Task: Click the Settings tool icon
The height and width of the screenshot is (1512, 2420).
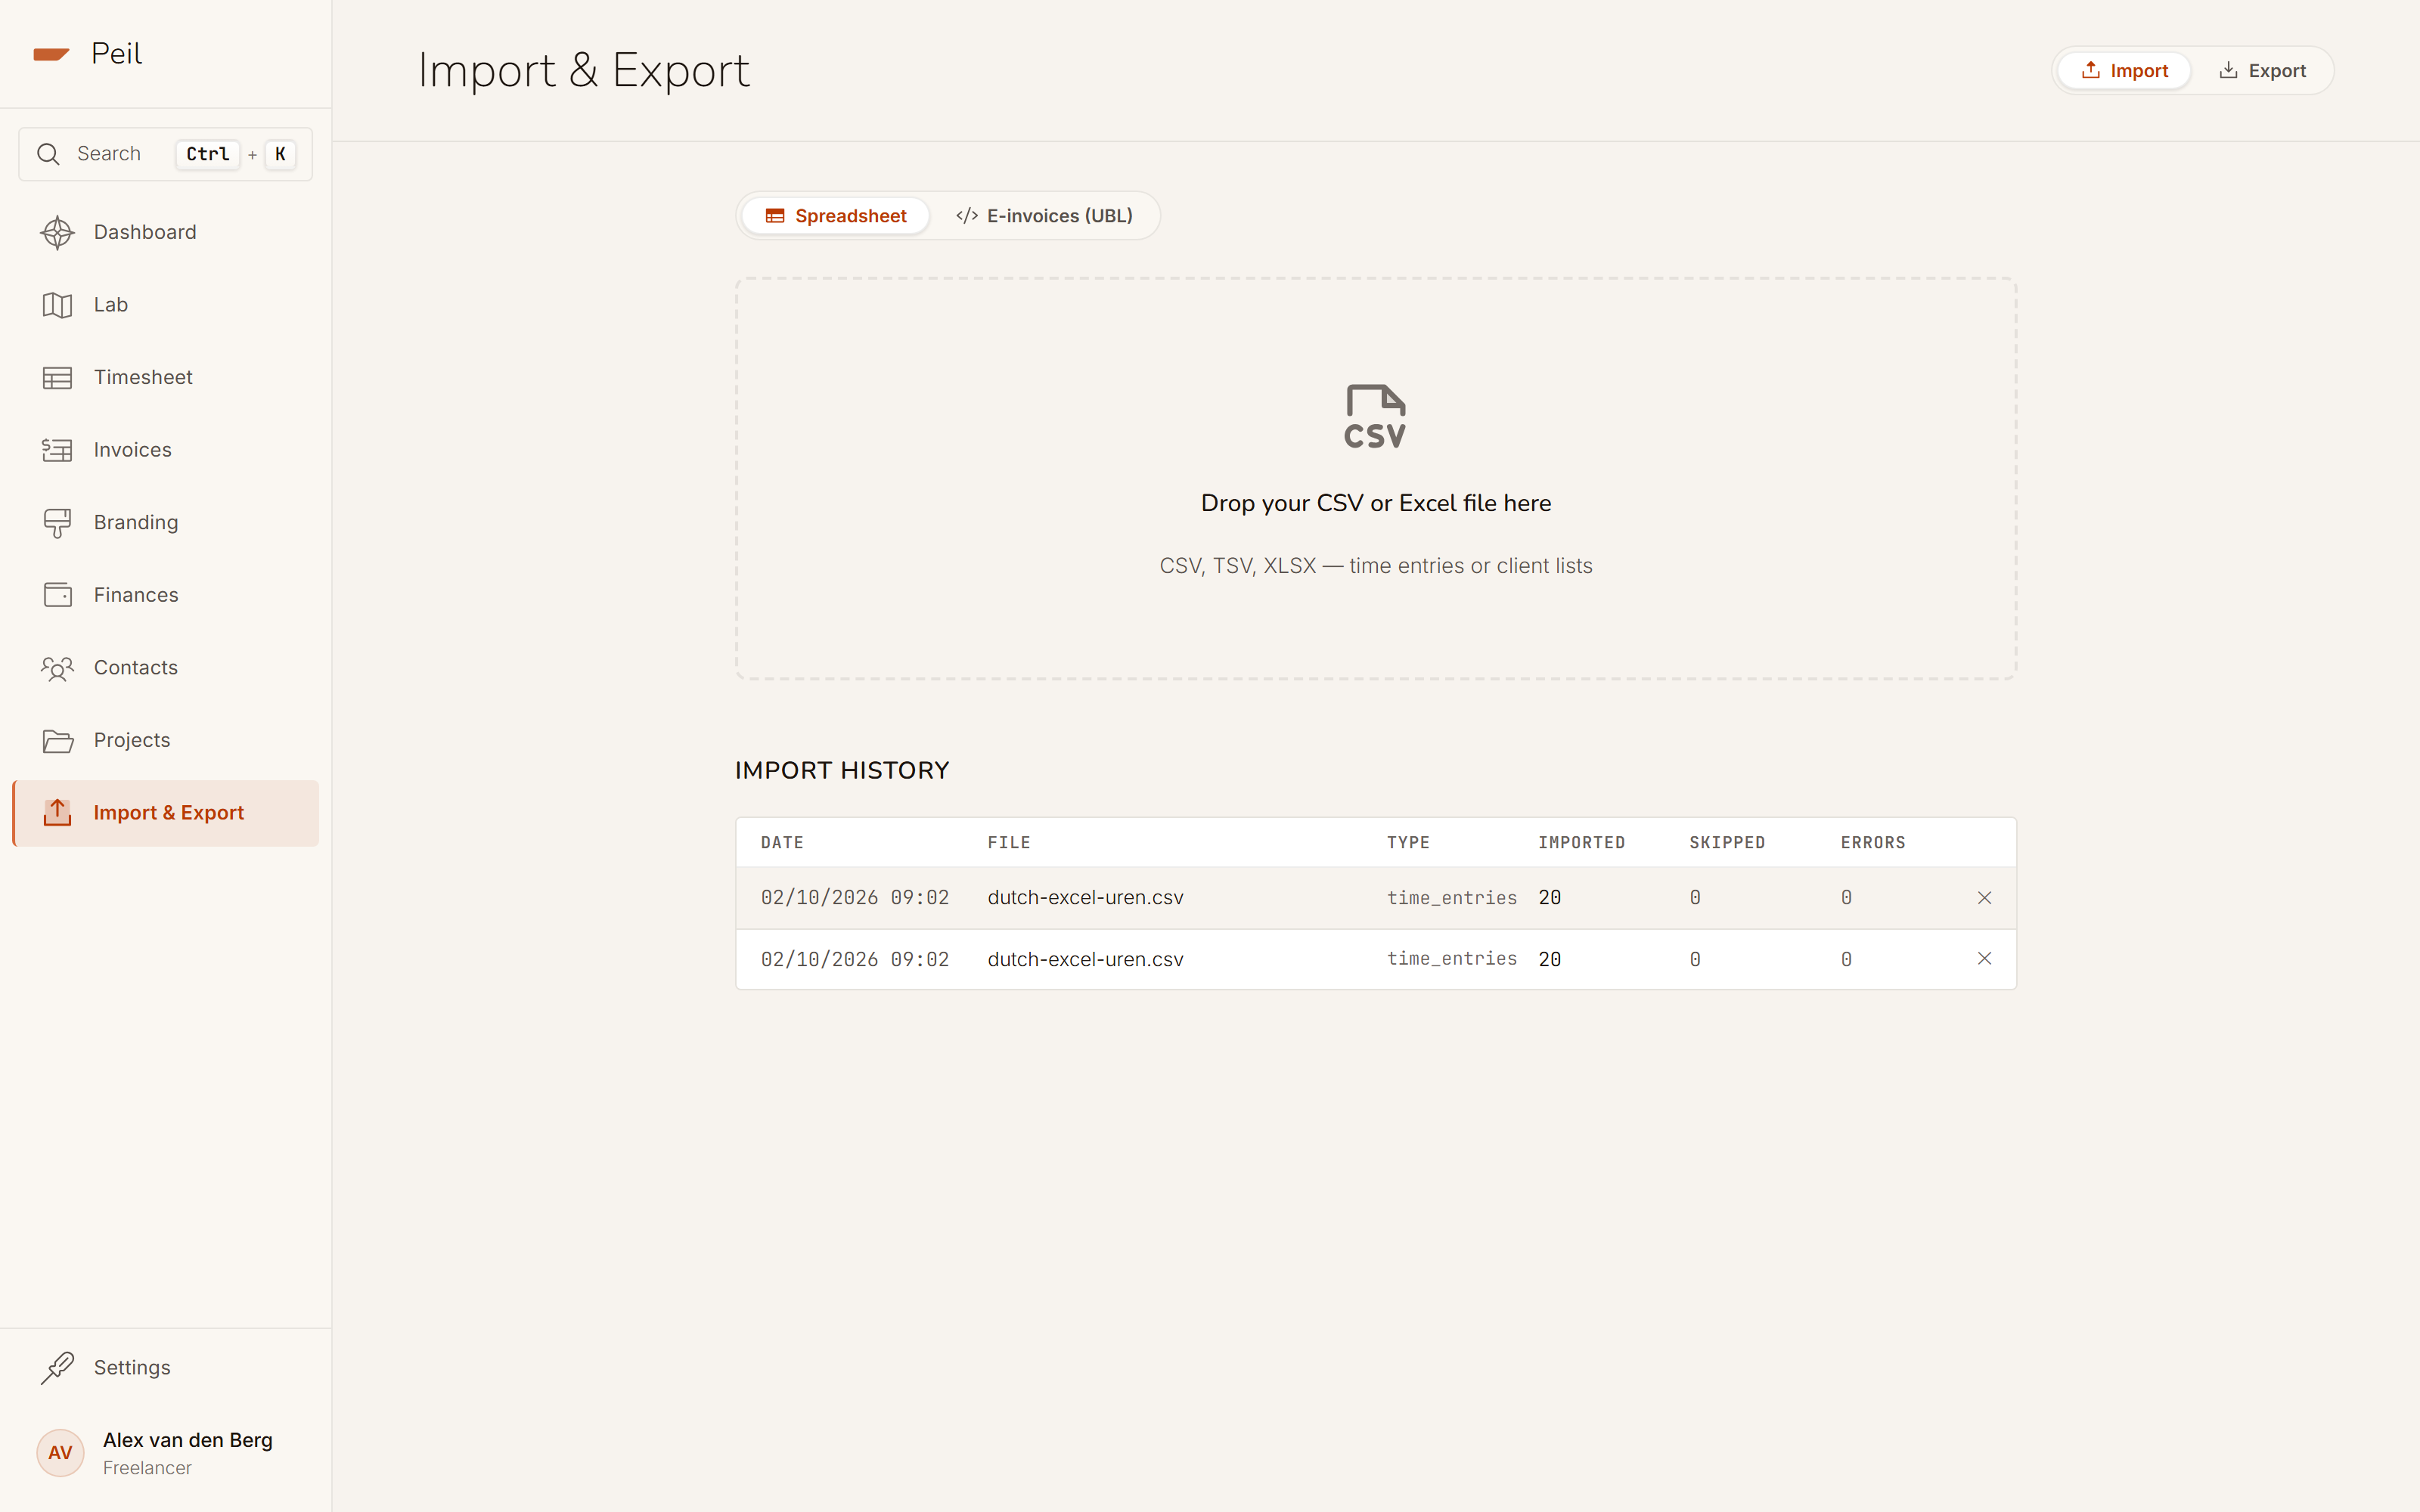Action: [57, 1367]
